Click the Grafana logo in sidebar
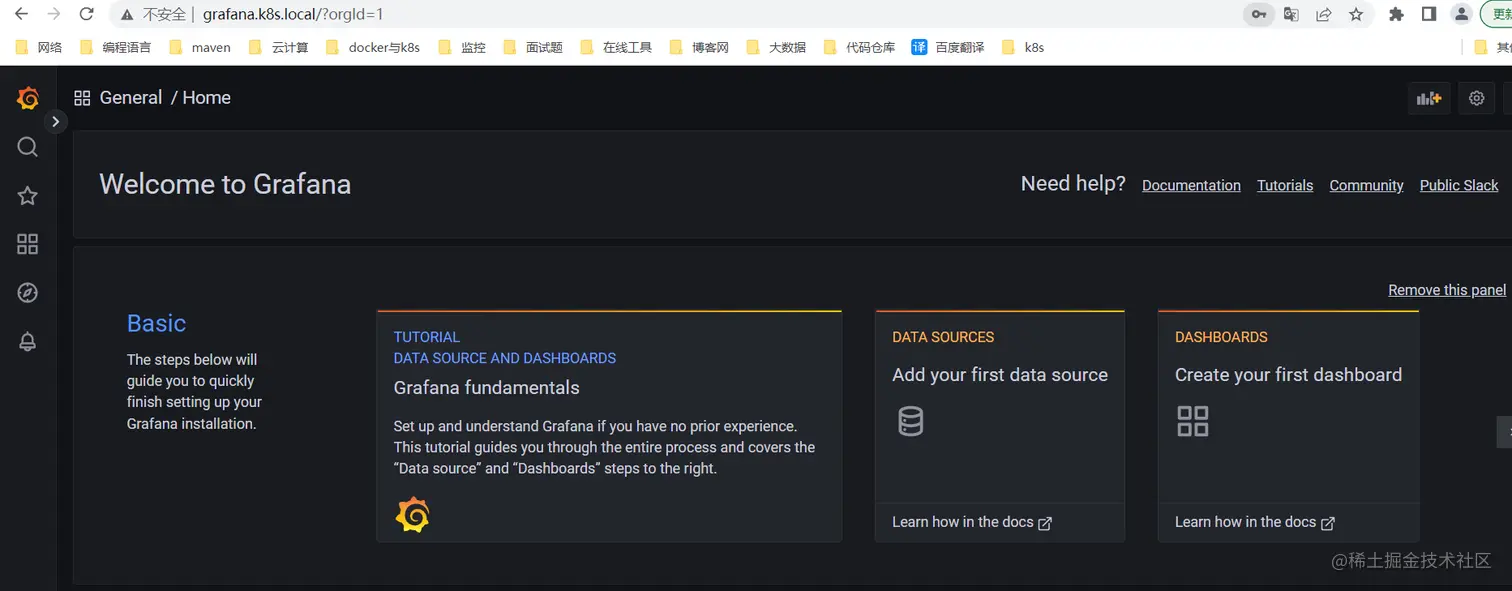 [28, 98]
